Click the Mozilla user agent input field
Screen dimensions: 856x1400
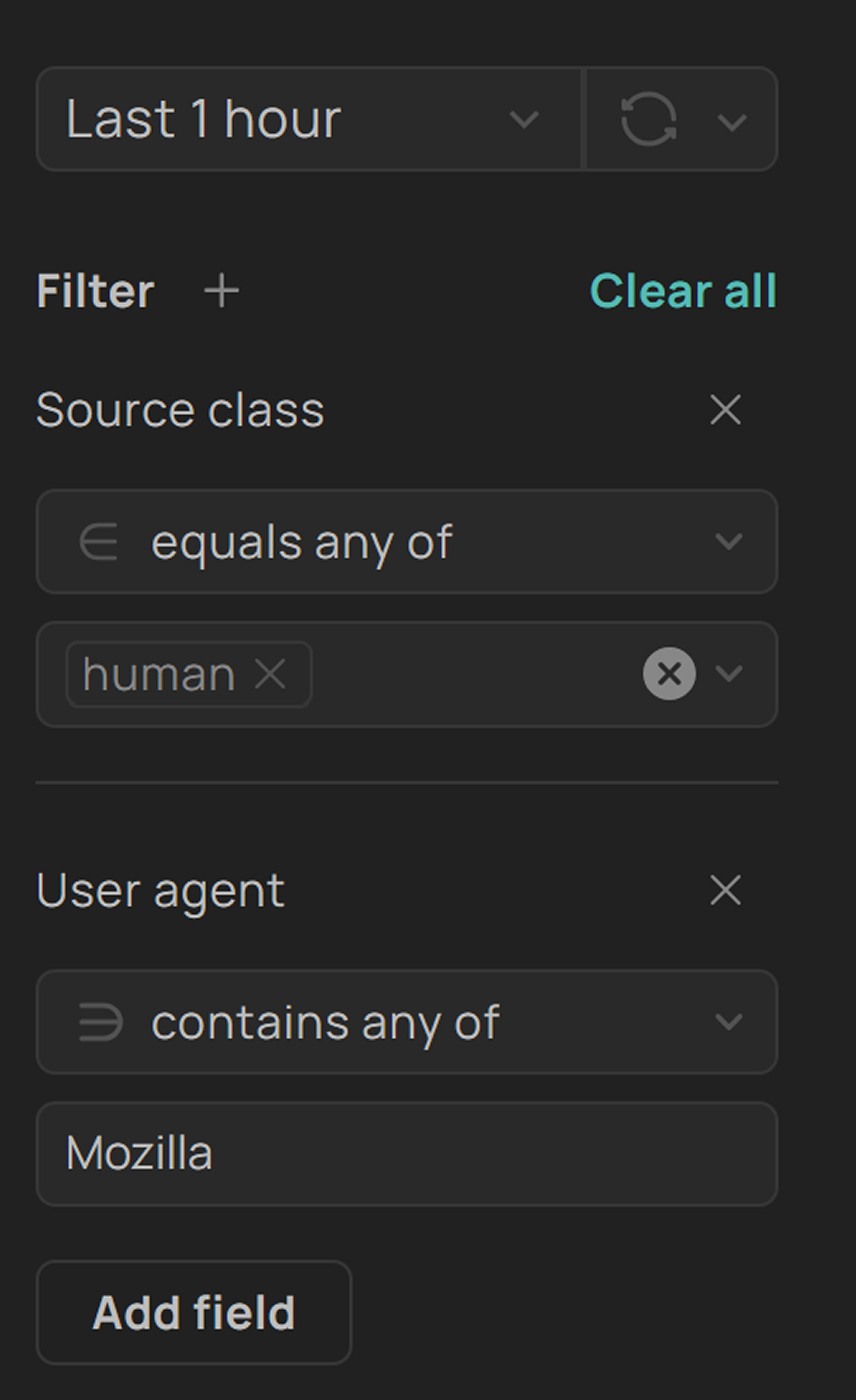click(407, 1153)
